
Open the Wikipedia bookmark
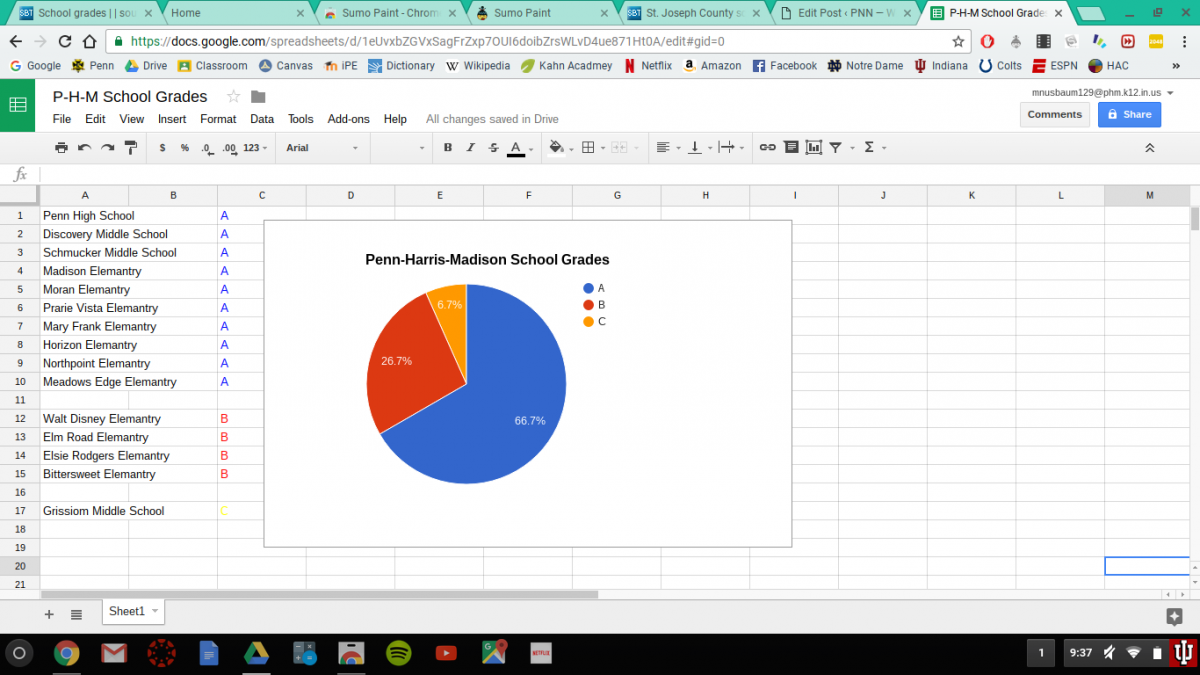coord(477,66)
